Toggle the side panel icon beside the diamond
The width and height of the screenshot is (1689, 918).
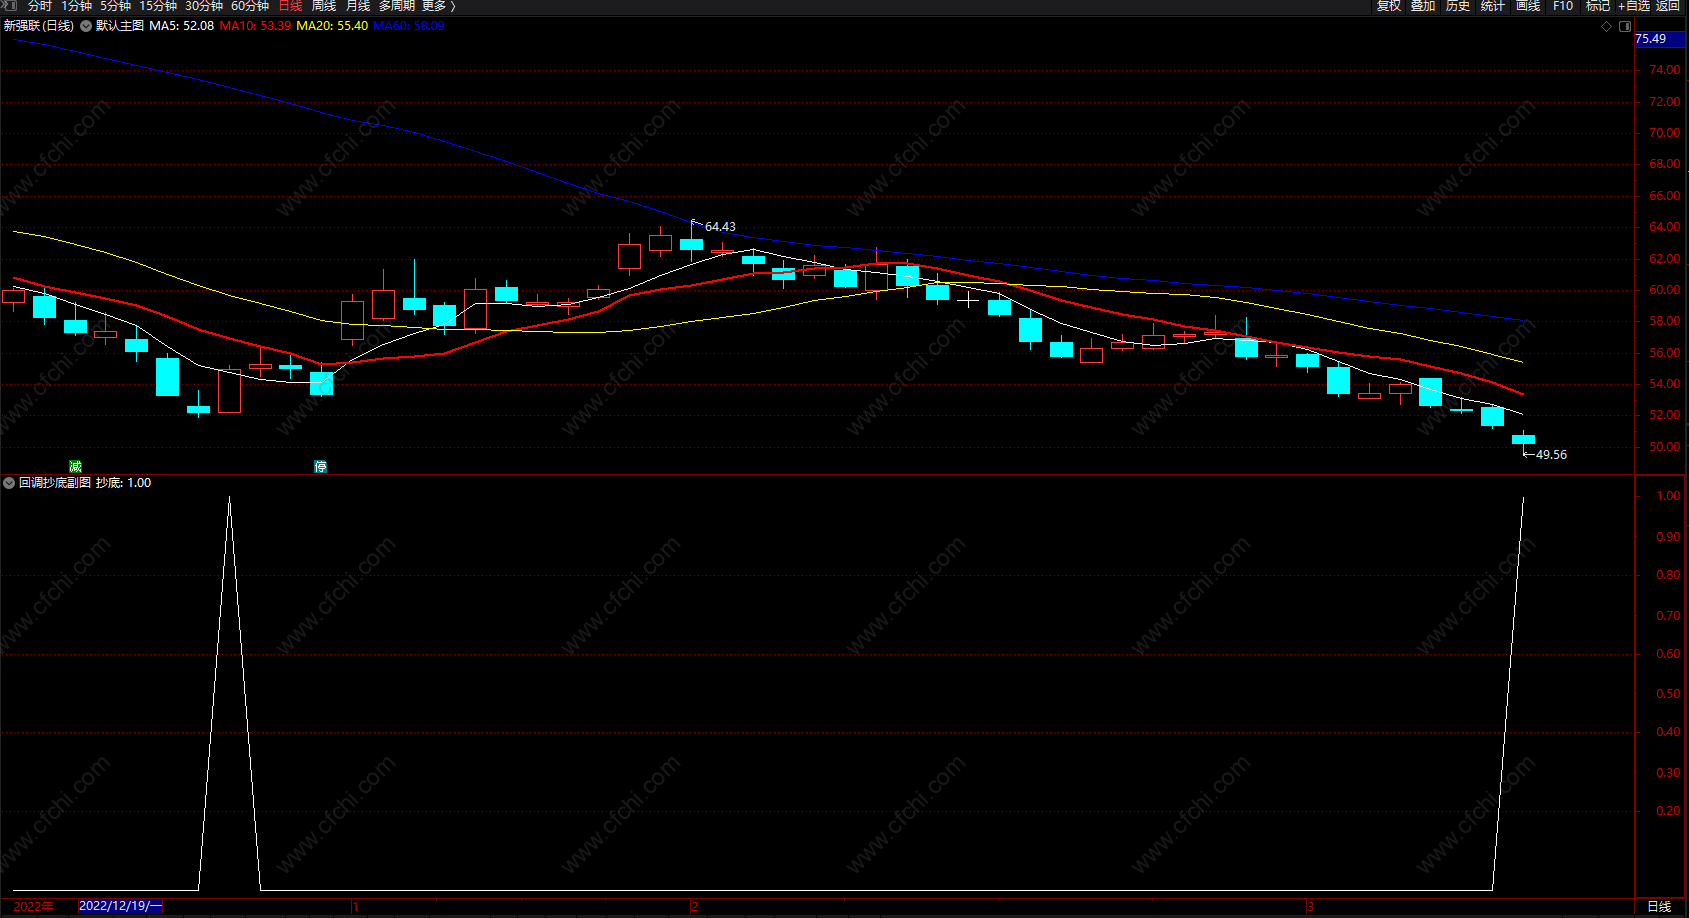coord(1625,26)
